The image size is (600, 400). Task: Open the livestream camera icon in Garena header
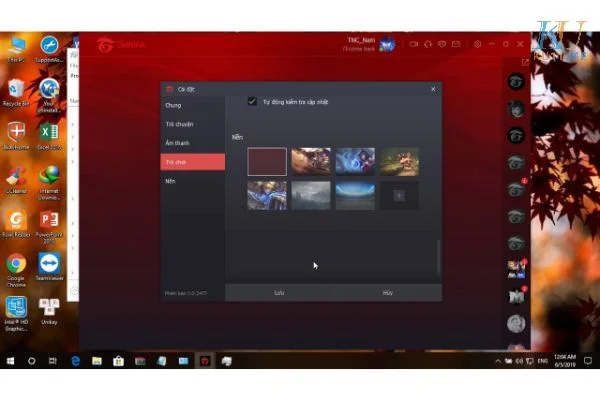pos(414,44)
